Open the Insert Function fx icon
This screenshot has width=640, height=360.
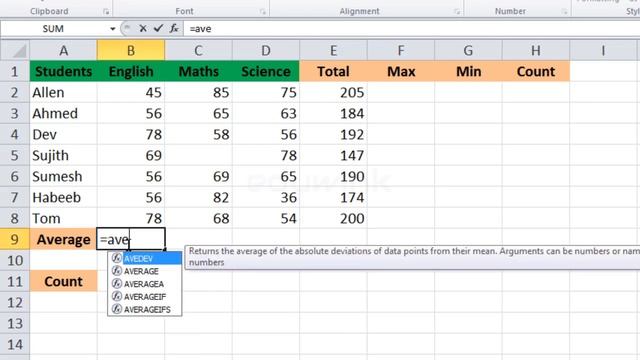[x=174, y=29]
